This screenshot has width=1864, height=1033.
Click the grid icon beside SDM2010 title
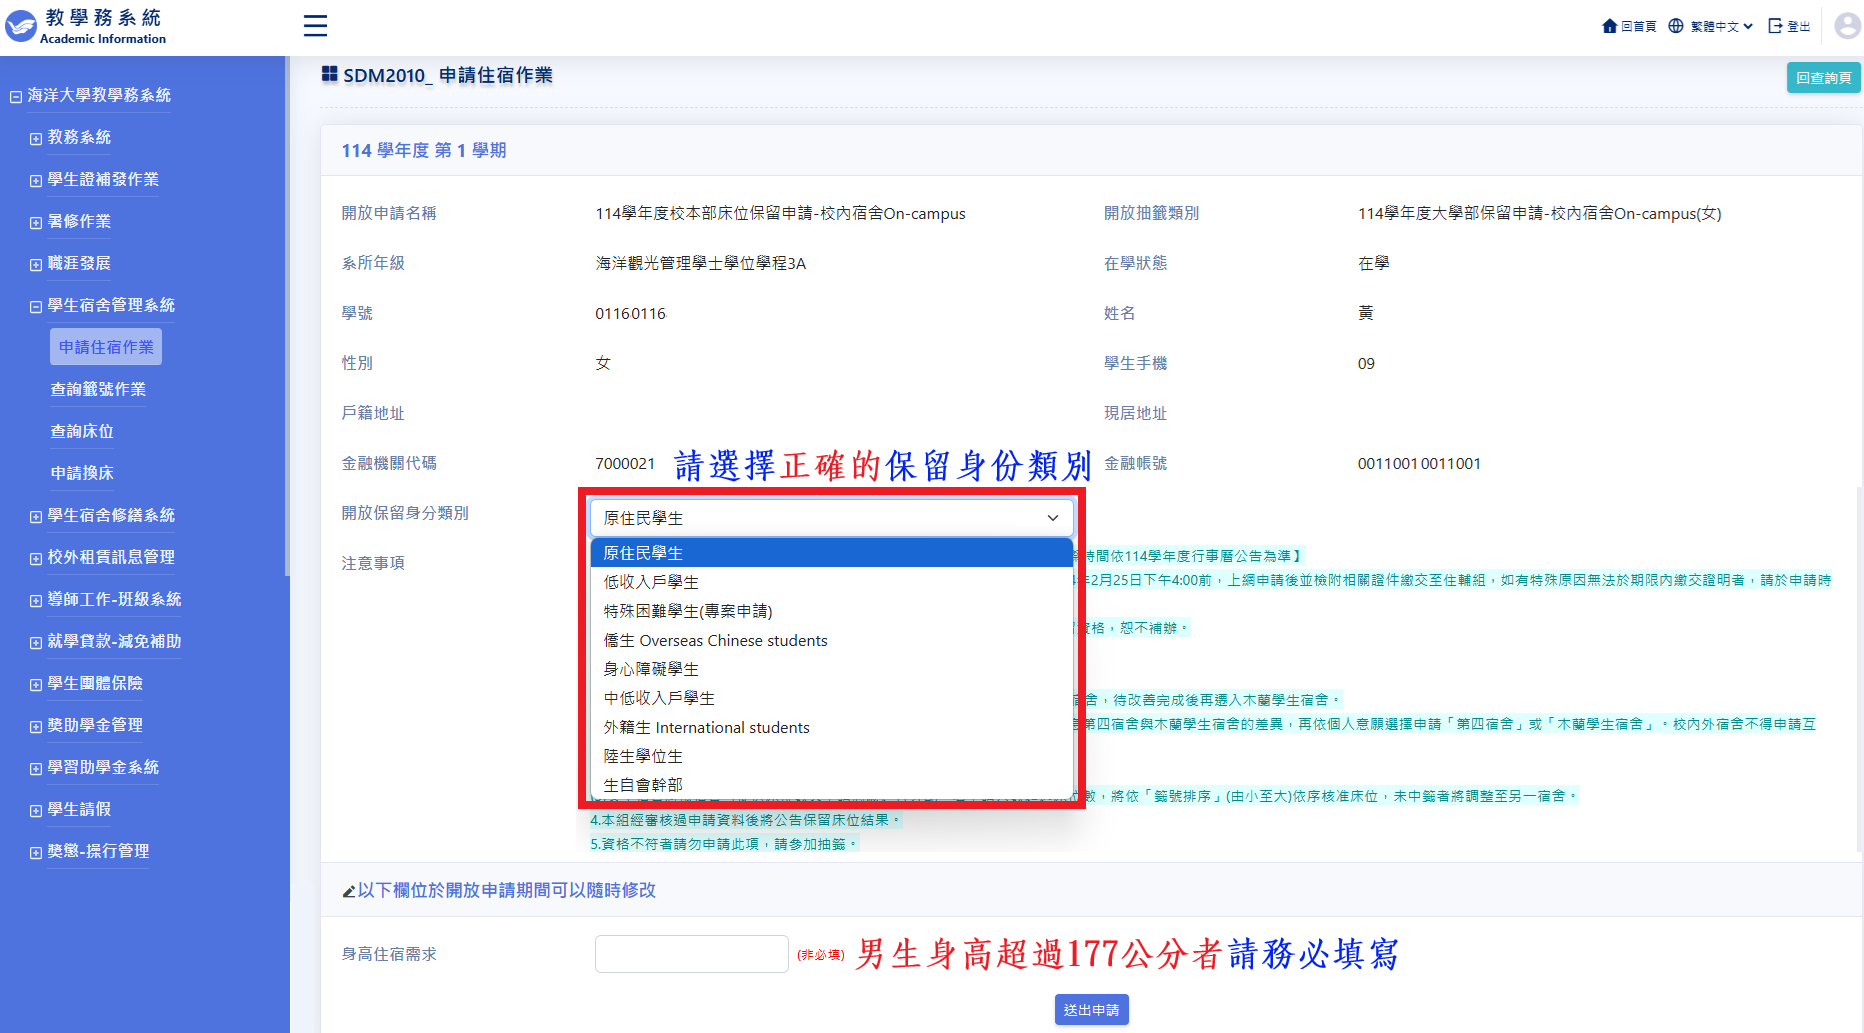[x=329, y=74]
